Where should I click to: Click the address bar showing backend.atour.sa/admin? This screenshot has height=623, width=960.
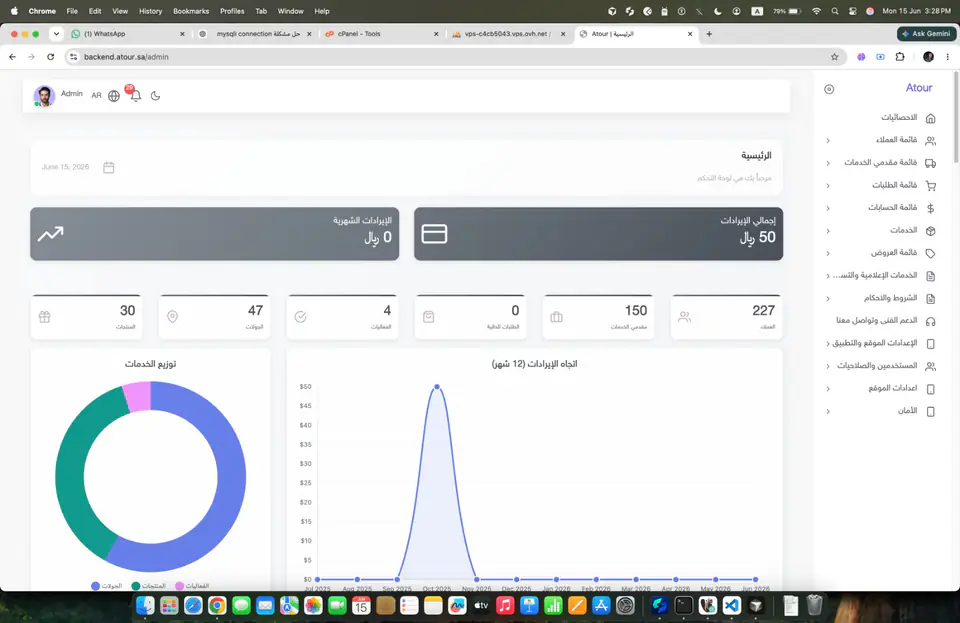click(x=453, y=57)
